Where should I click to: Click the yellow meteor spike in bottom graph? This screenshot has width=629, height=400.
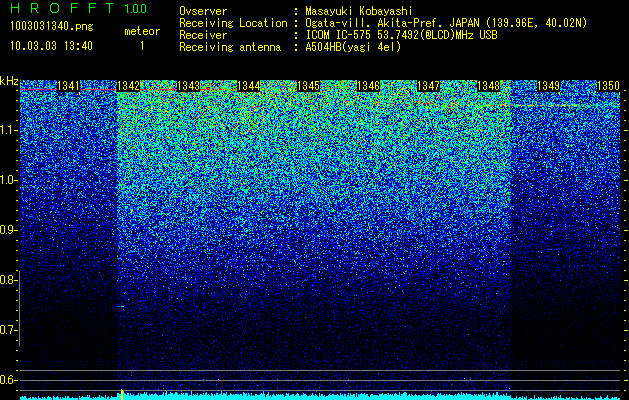coord(122,394)
